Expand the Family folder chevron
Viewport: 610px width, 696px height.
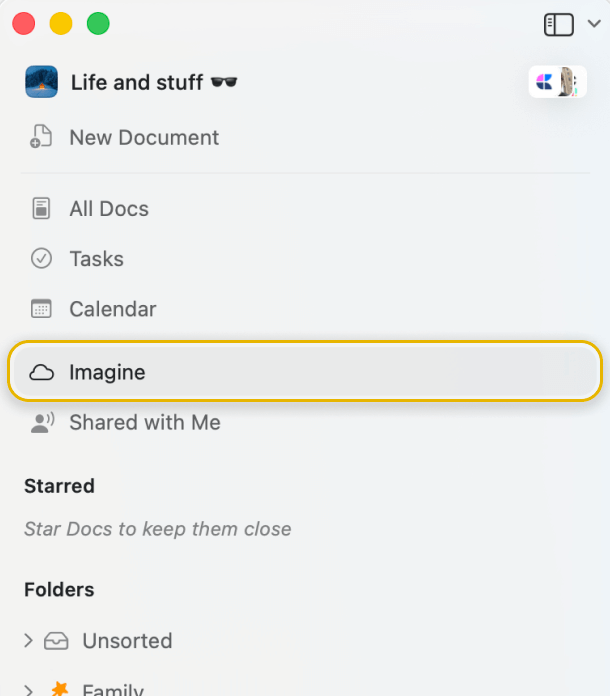[x=28, y=691]
